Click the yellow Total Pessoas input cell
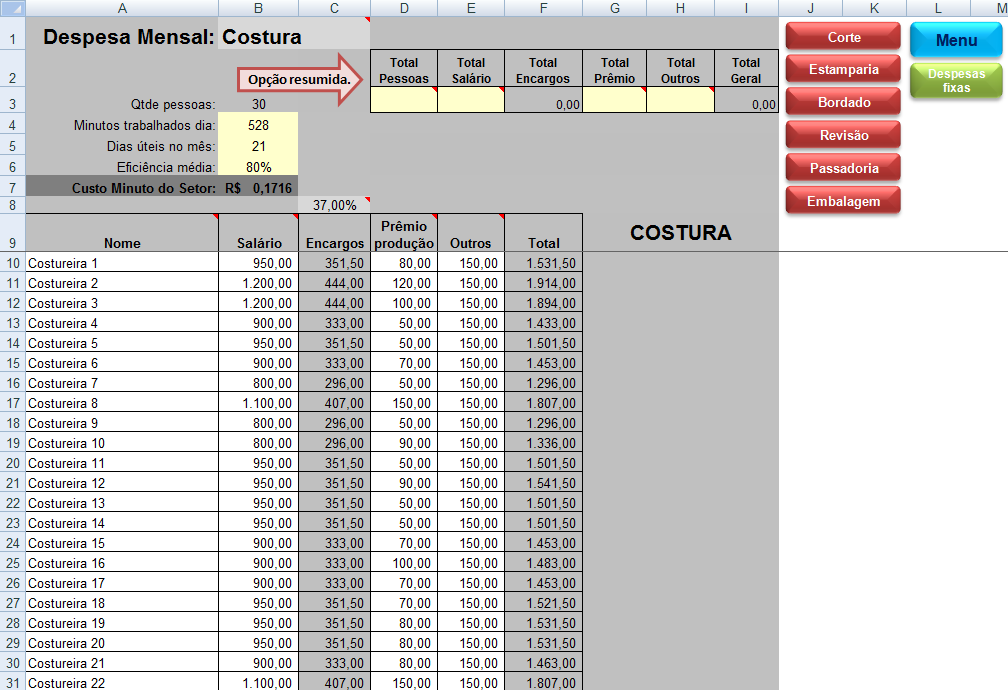 404,101
